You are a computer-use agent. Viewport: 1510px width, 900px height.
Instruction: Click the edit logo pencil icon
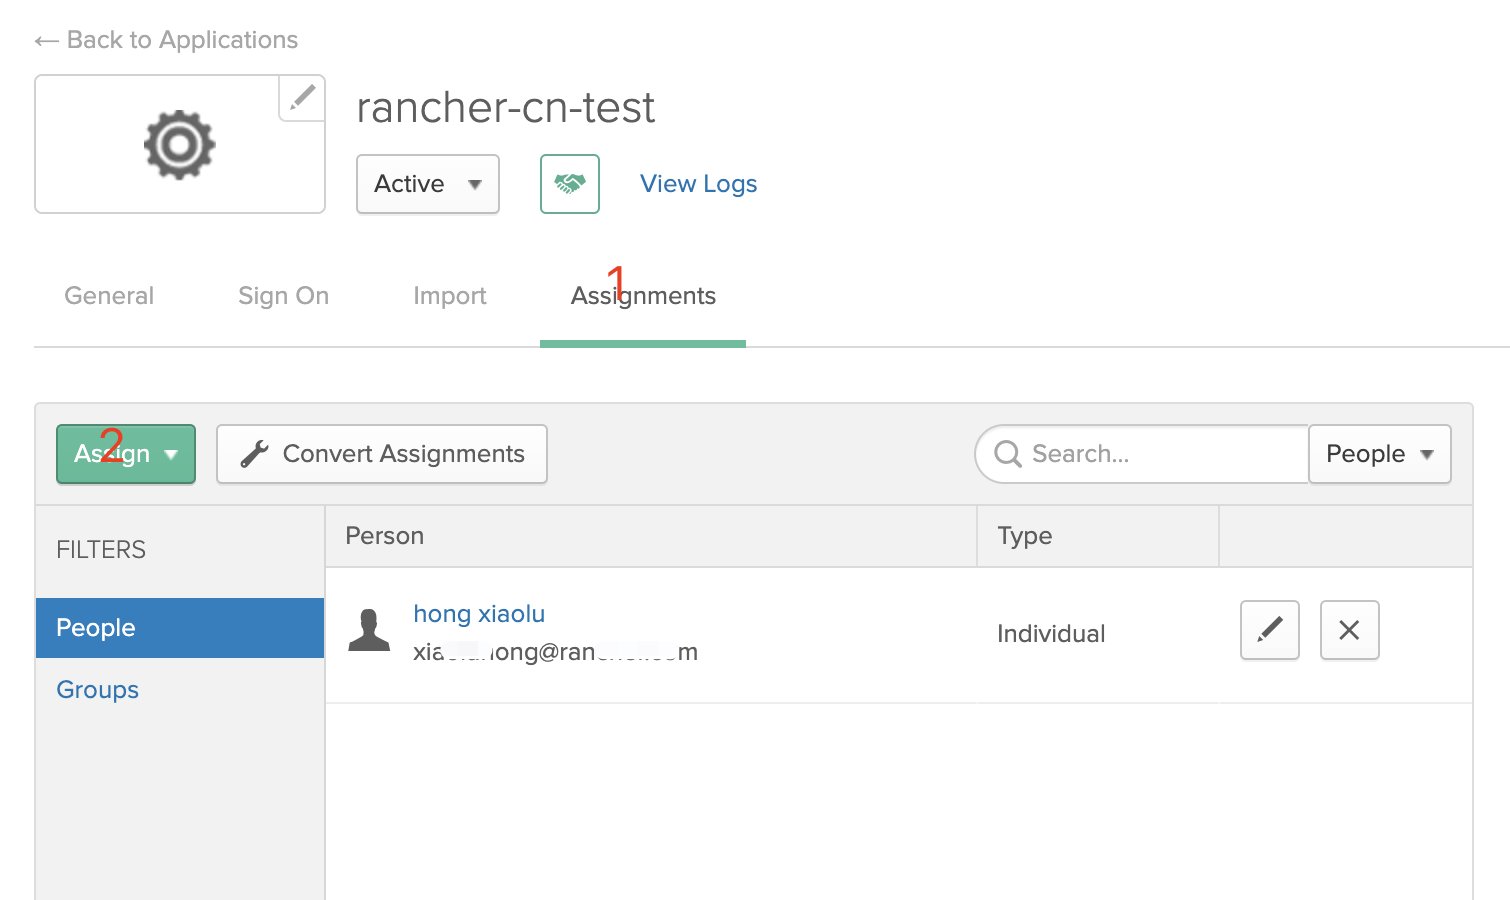click(x=302, y=98)
